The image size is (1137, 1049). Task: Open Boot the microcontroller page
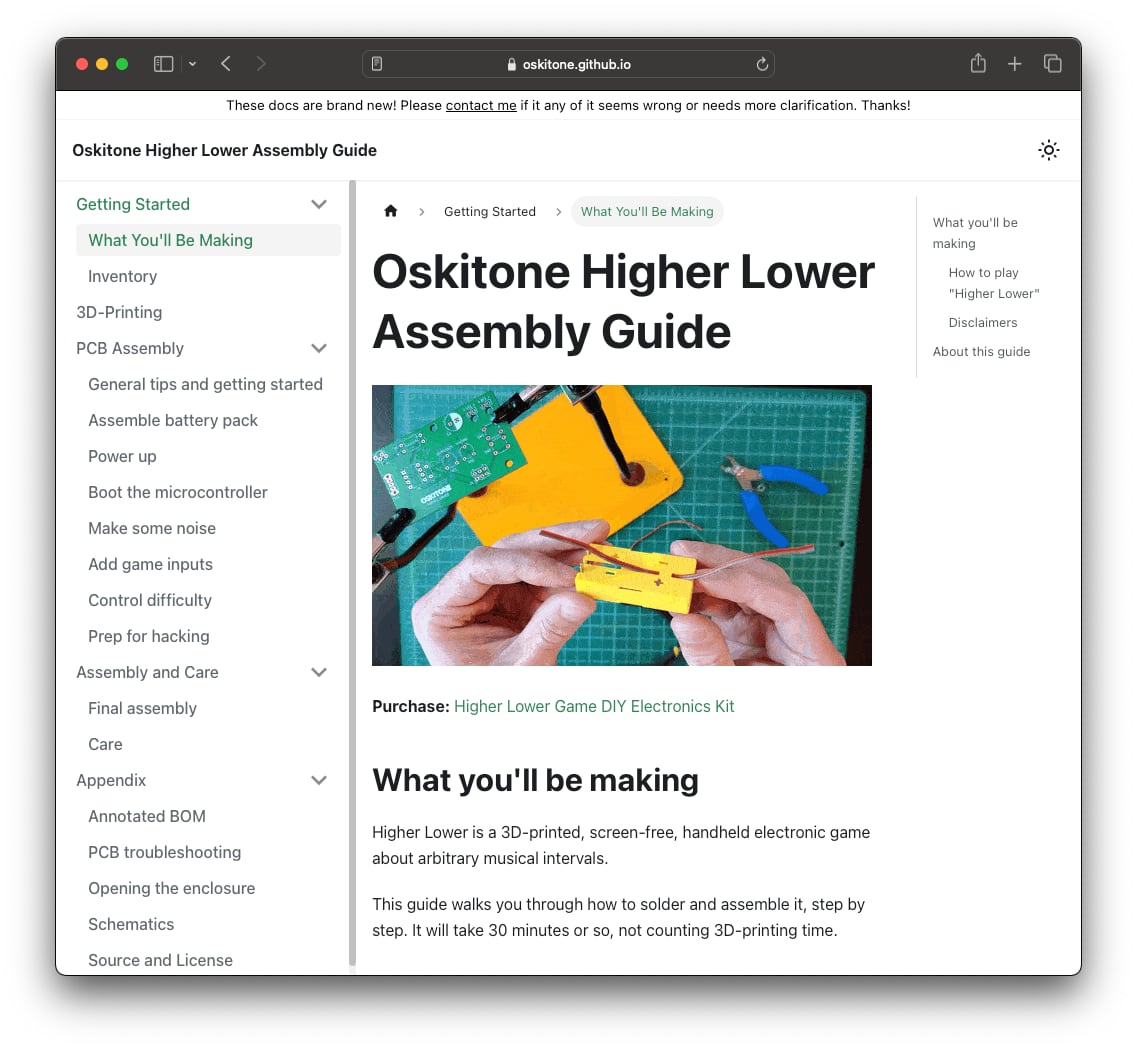[x=178, y=492]
